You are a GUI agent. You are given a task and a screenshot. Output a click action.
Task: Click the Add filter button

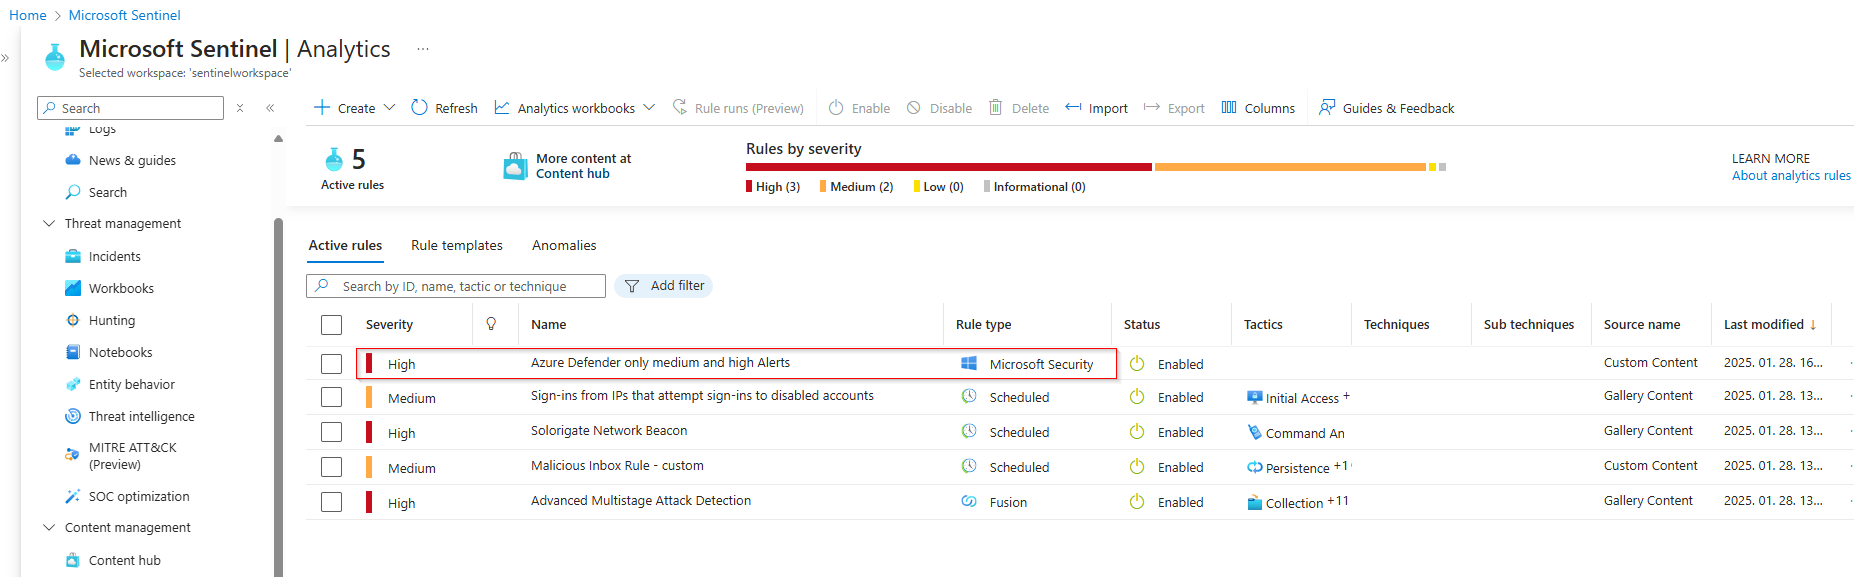pos(663,286)
